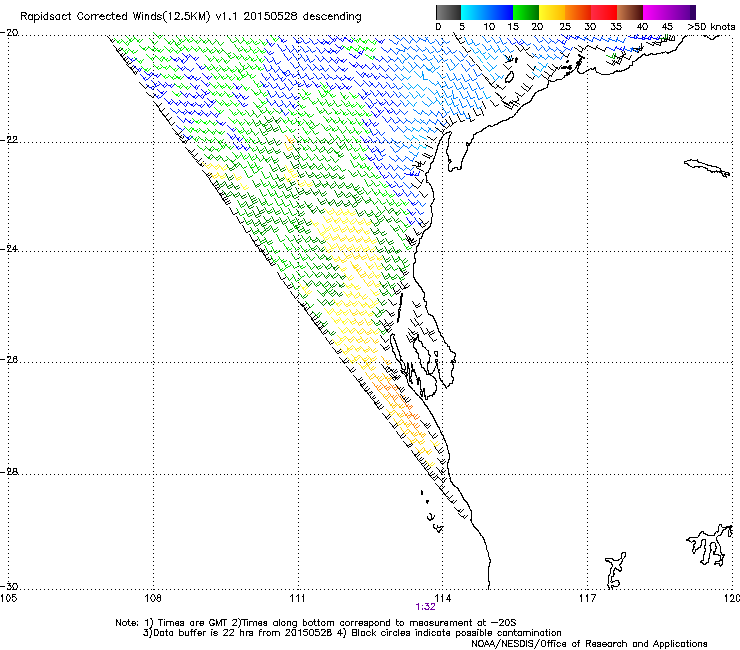The image size is (740, 650).
Task: Click the '-24' latitude axis label
Action: pos(9,249)
